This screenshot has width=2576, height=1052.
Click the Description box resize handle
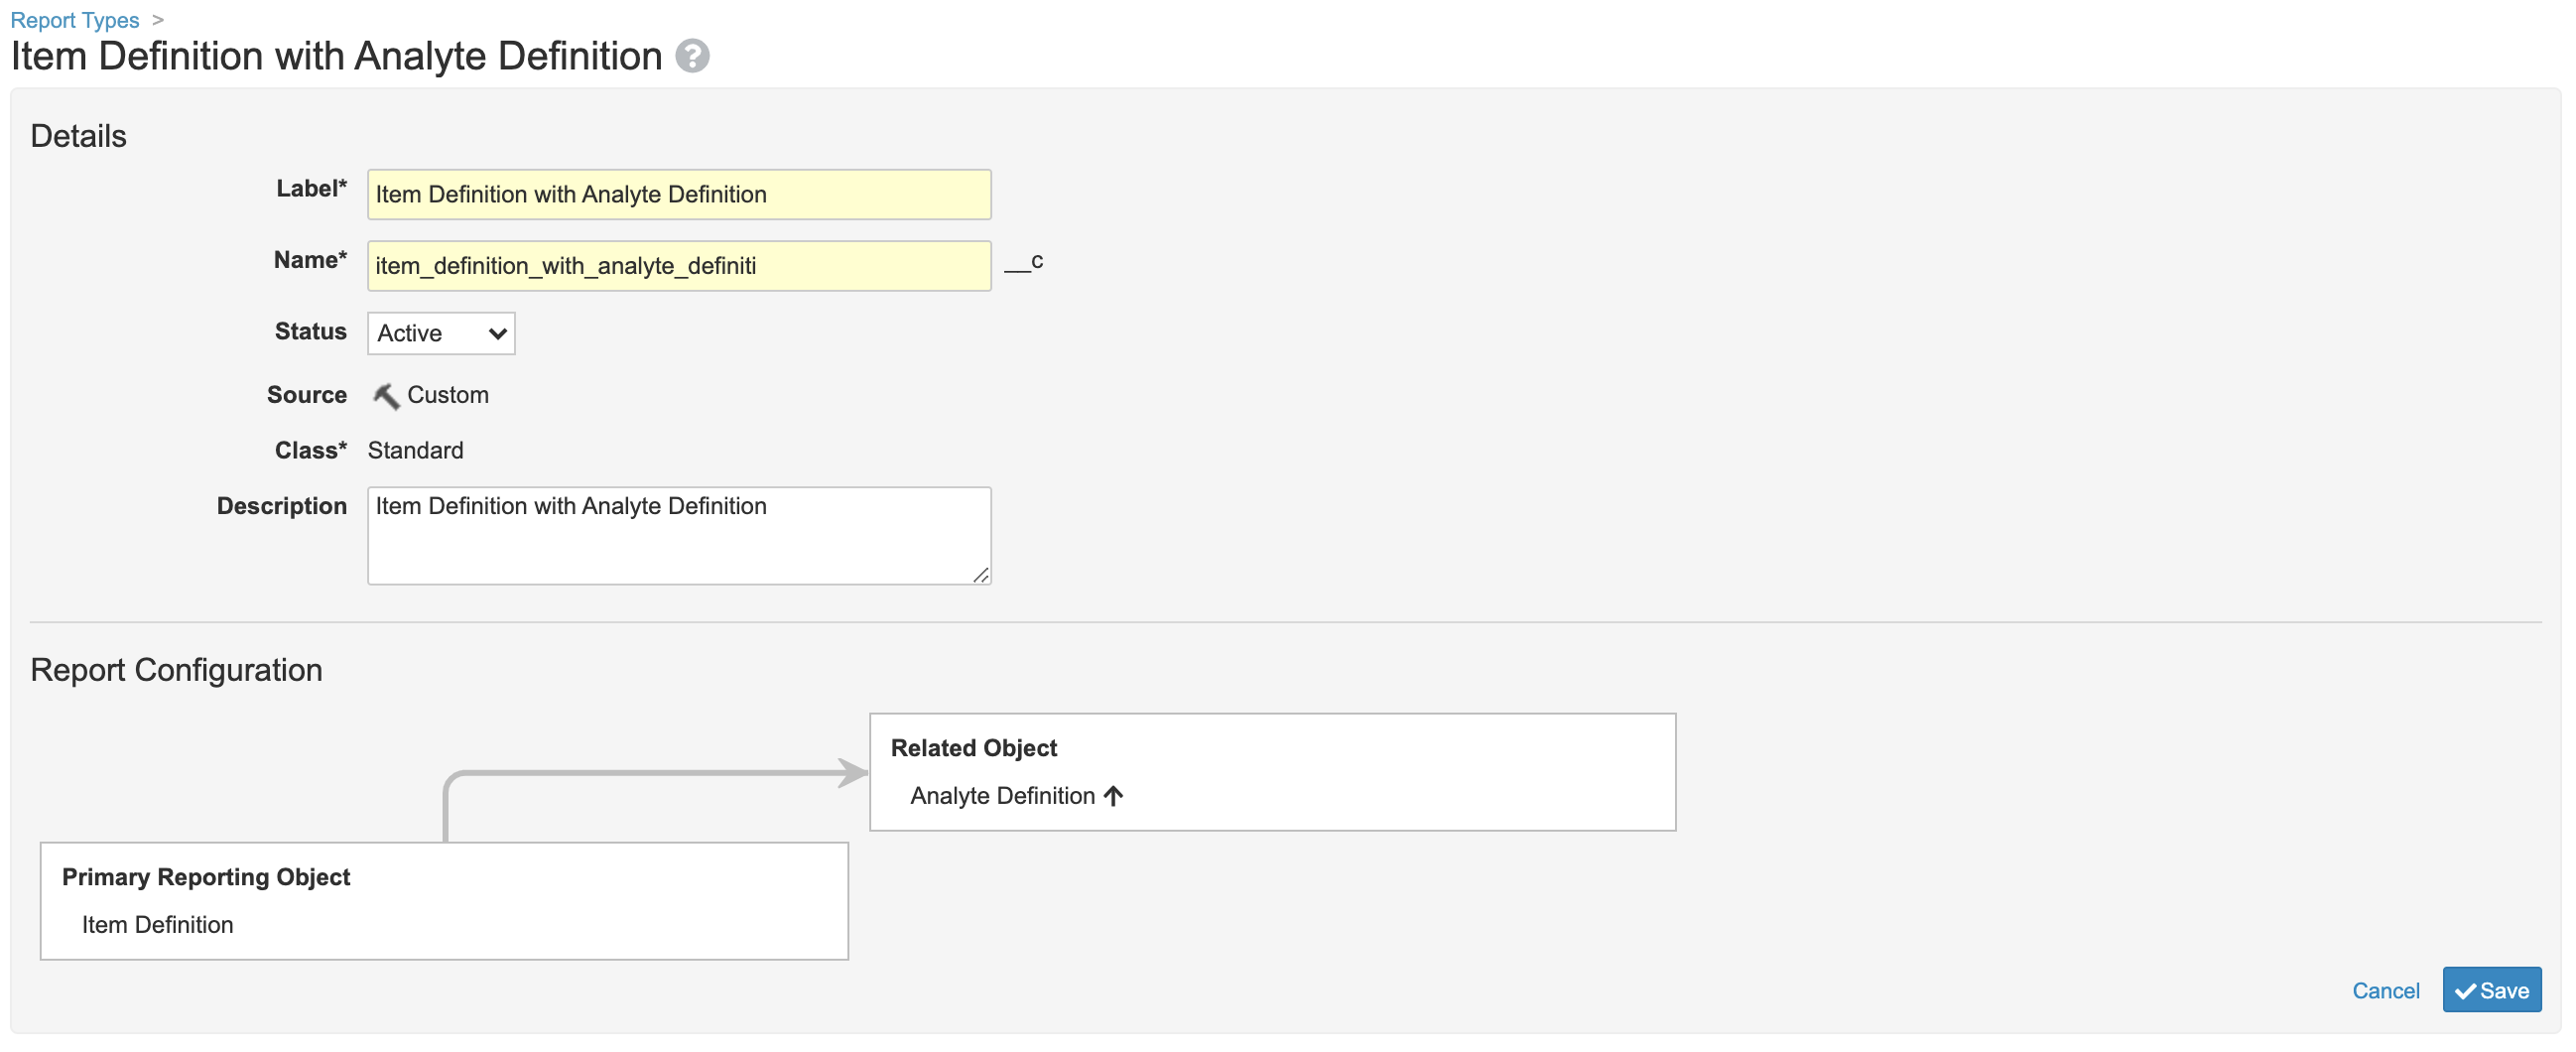[x=980, y=575]
